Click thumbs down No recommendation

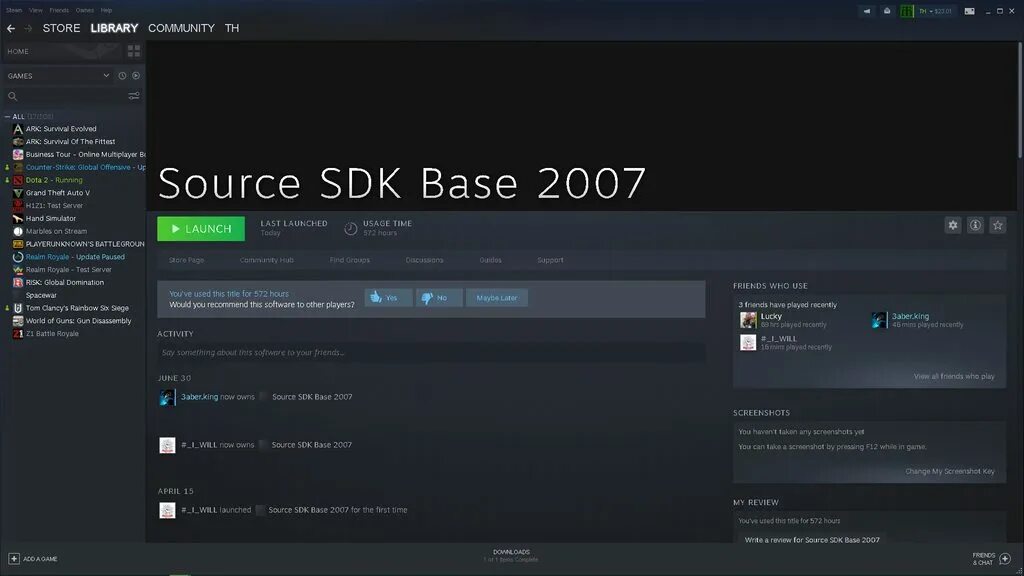[439, 298]
